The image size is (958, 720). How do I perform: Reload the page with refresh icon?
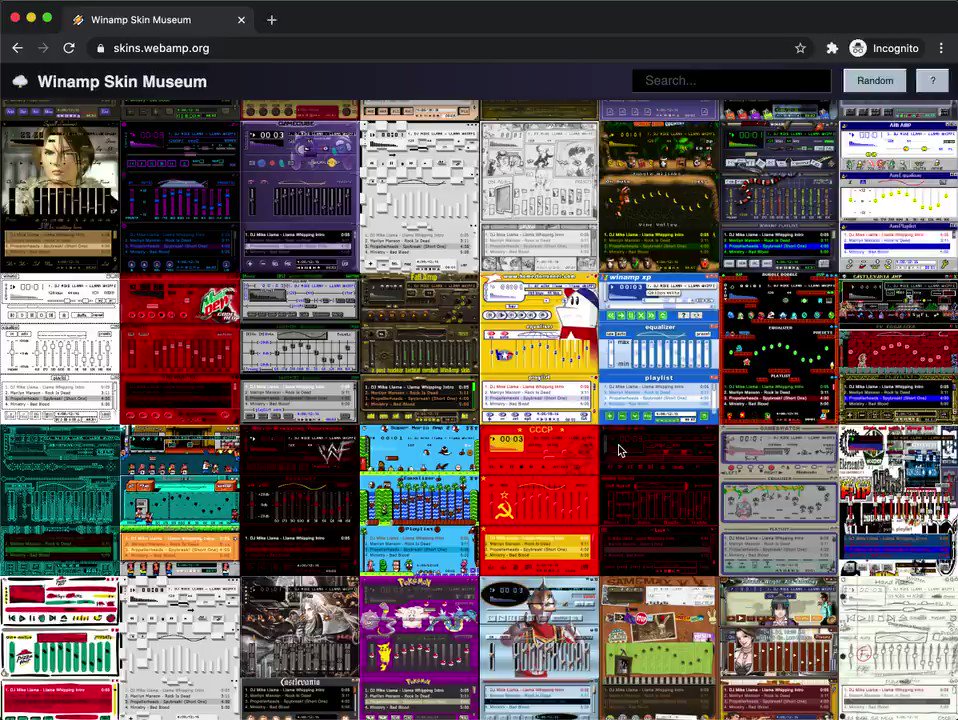pos(68,48)
